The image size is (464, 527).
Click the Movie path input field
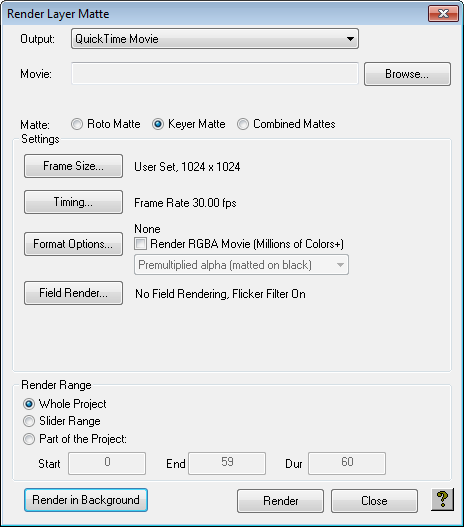click(215, 73)
